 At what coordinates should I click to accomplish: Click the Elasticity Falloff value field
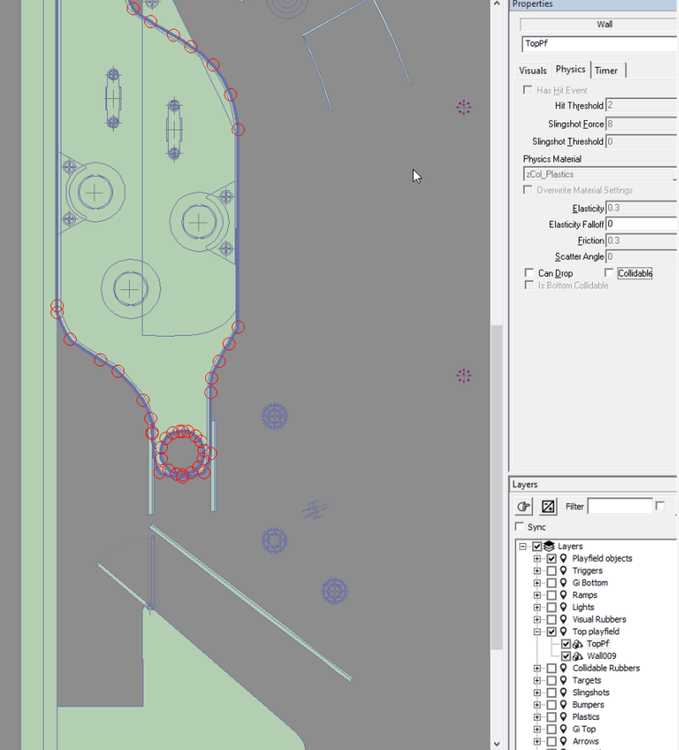pyautogui.click(x=642, y=224)
